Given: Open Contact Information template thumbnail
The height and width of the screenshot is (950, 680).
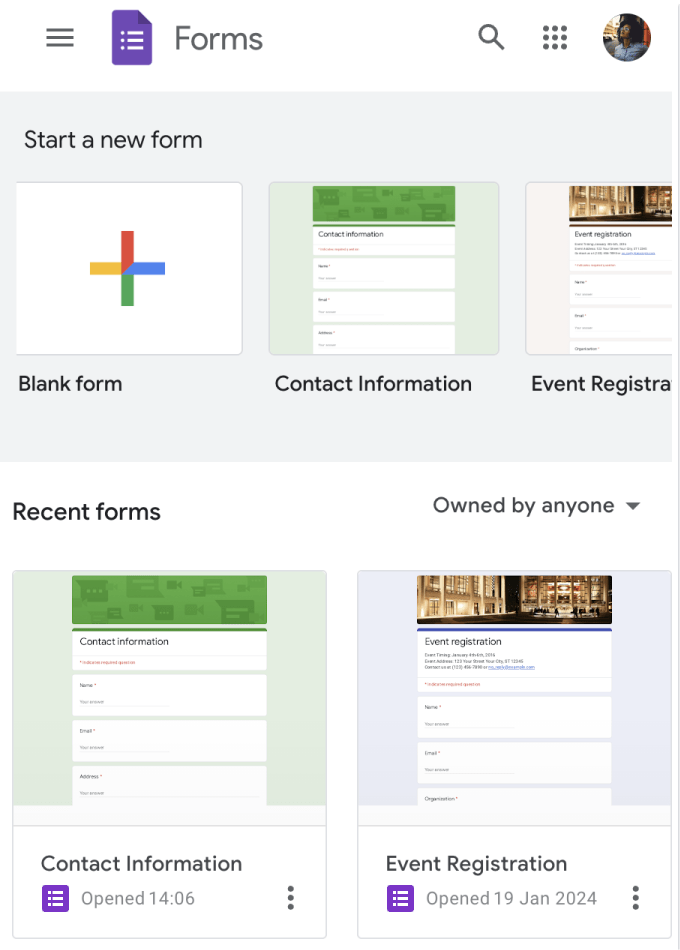Looking at the screenshot, I should [x=384, y=268].
